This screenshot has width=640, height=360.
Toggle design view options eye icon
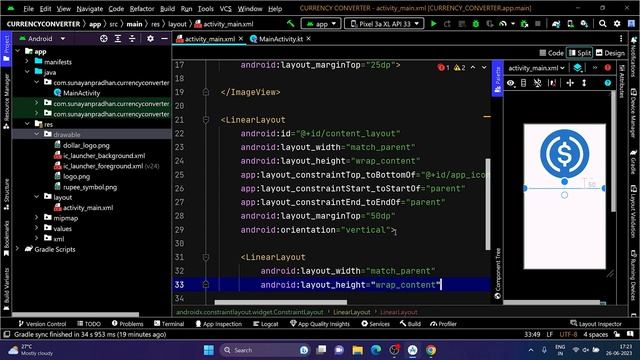tap(511, 83)
